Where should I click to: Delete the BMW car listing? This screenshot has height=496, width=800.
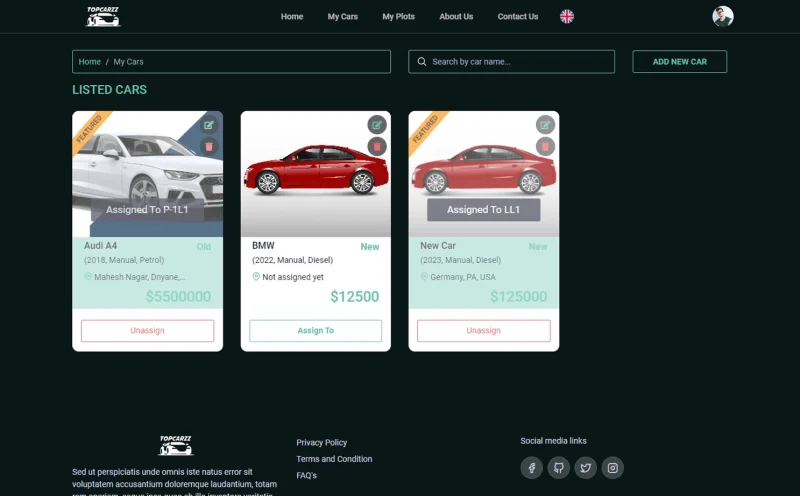(x=377, y=147)
